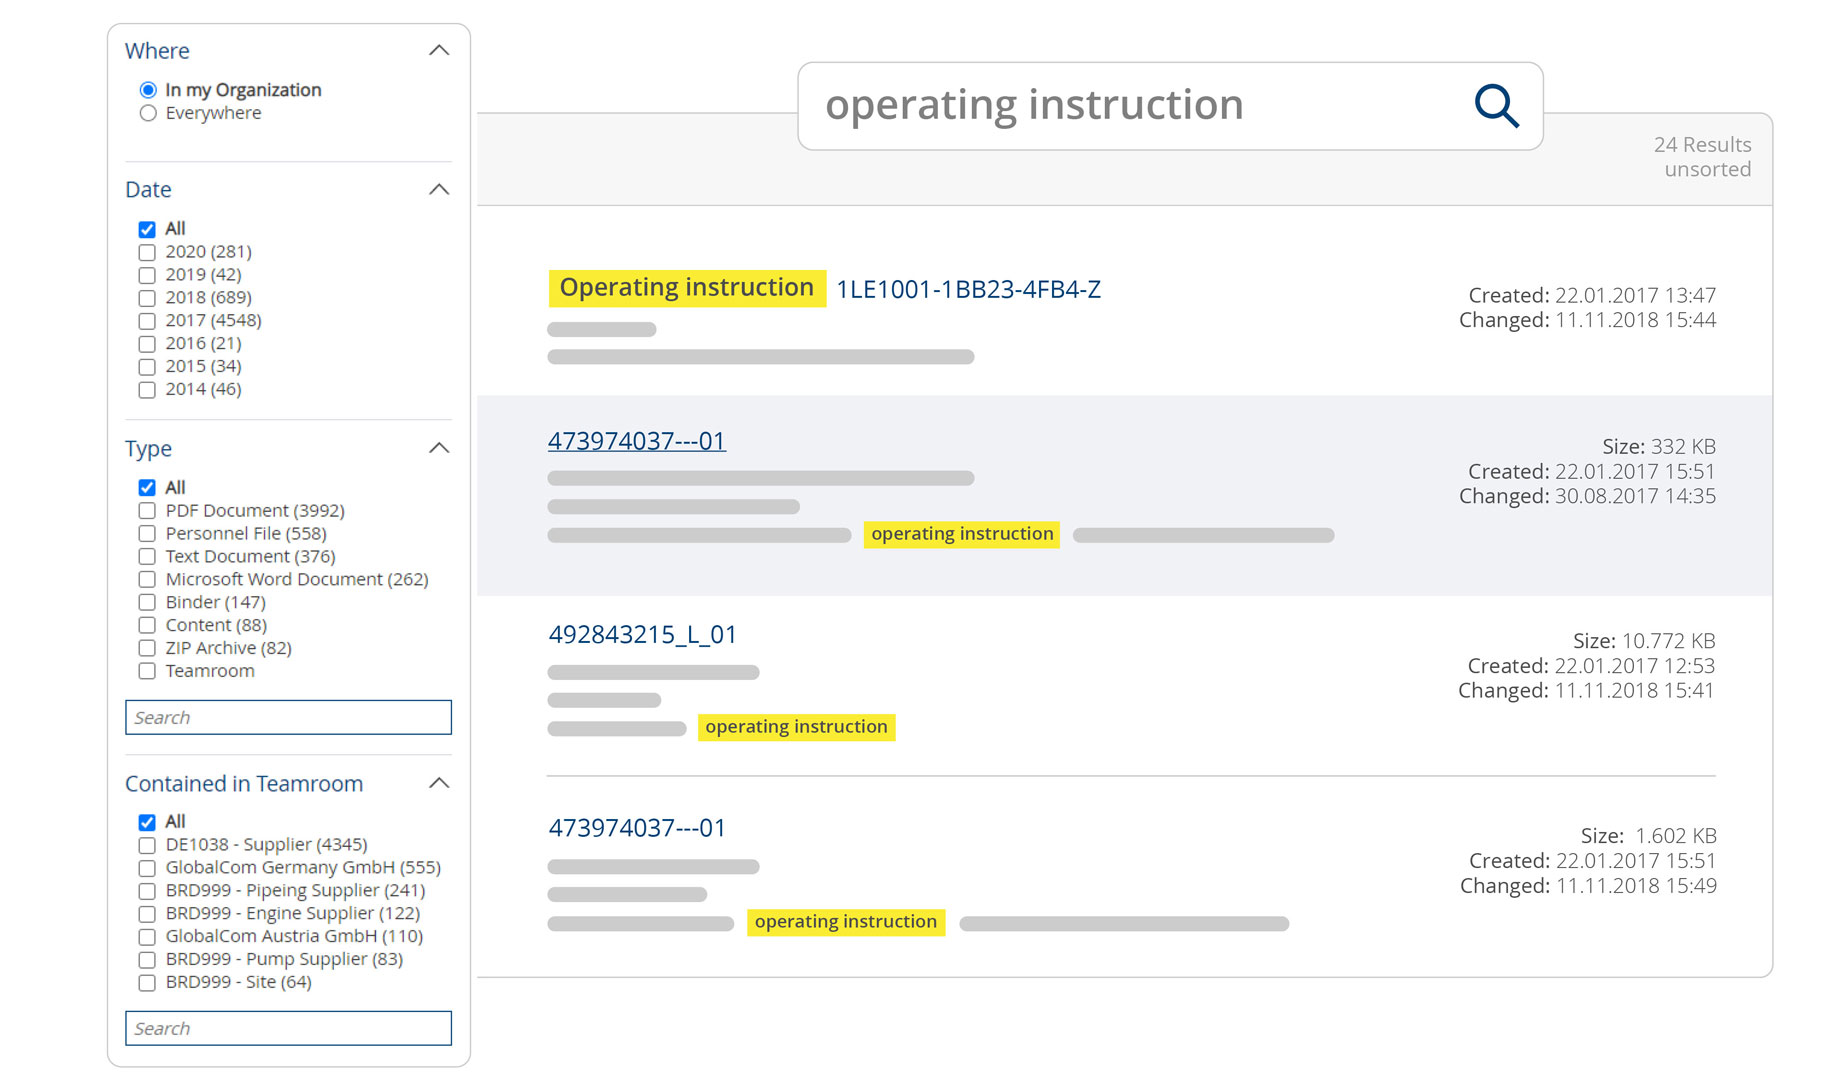Open the underlined 473974037---01 result link
1840x1090 pixels.
636,441
